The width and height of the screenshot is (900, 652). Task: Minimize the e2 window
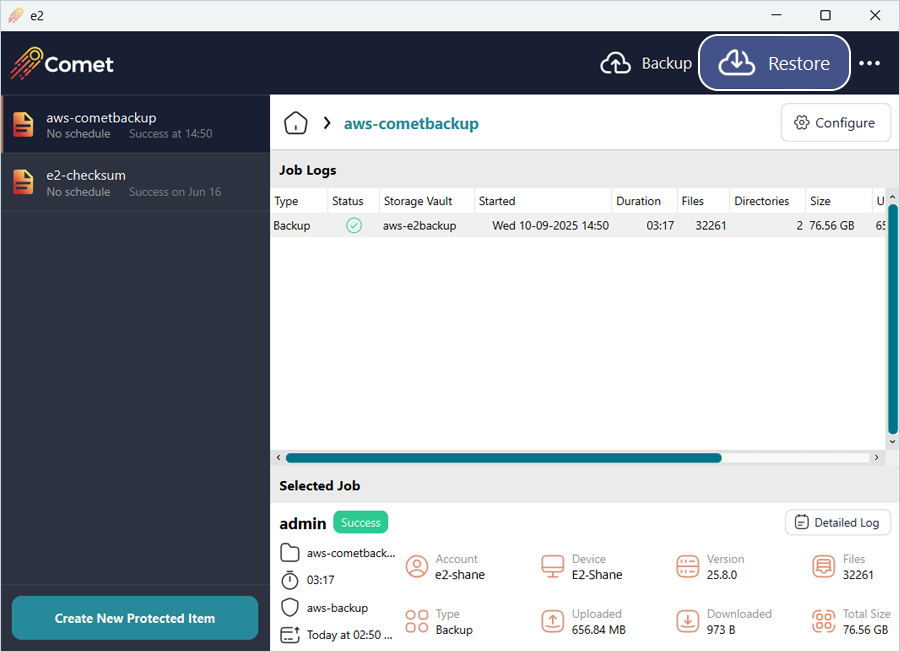coord(776,15)
